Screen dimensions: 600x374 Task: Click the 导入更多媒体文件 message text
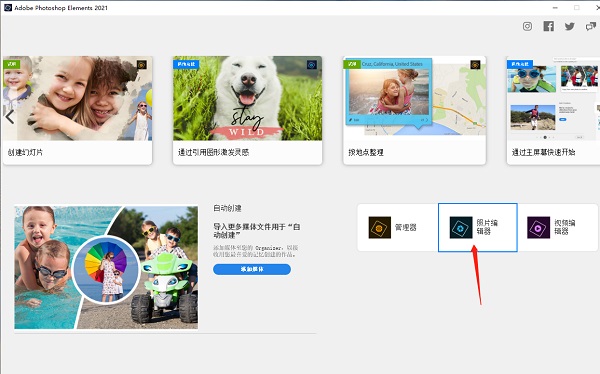pyautogui.click(x=257, y=231)
